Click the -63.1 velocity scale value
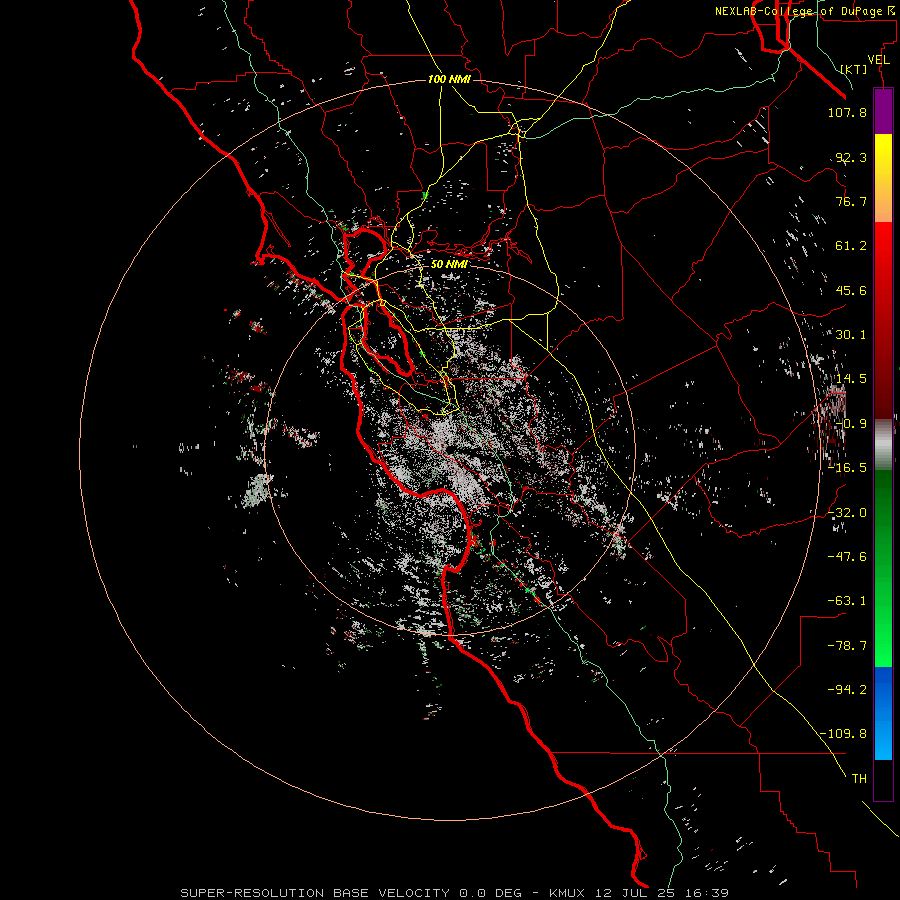Screen dimensions: 900x900 pos(847,601)
